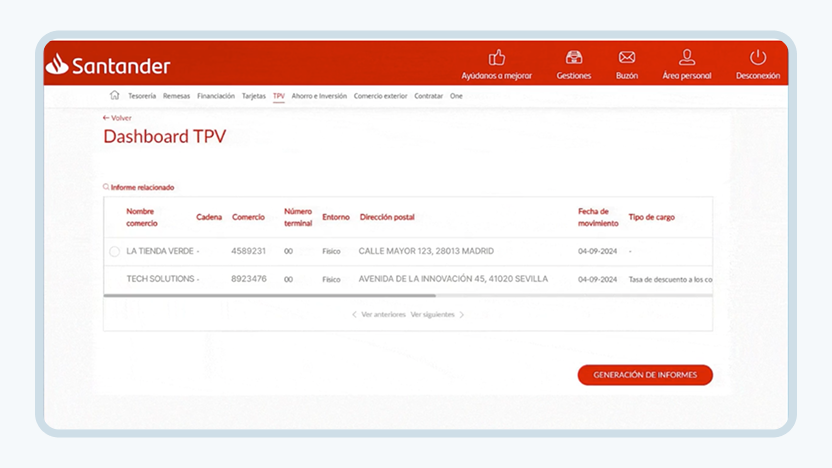Click address AVENIDA DE LA INNOVACIÓN 45

[x=453, y=279]
